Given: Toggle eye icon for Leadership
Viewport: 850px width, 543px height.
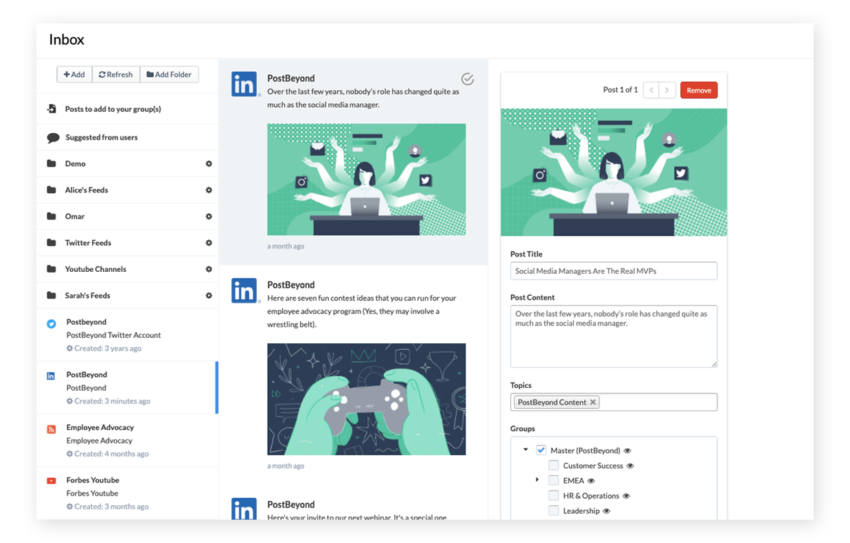Looking at the screenshot, I should 607,511.
